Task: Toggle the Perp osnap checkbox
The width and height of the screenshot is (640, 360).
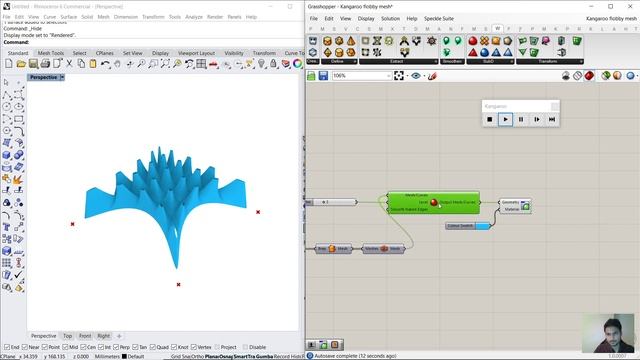Action: [116, 347]
